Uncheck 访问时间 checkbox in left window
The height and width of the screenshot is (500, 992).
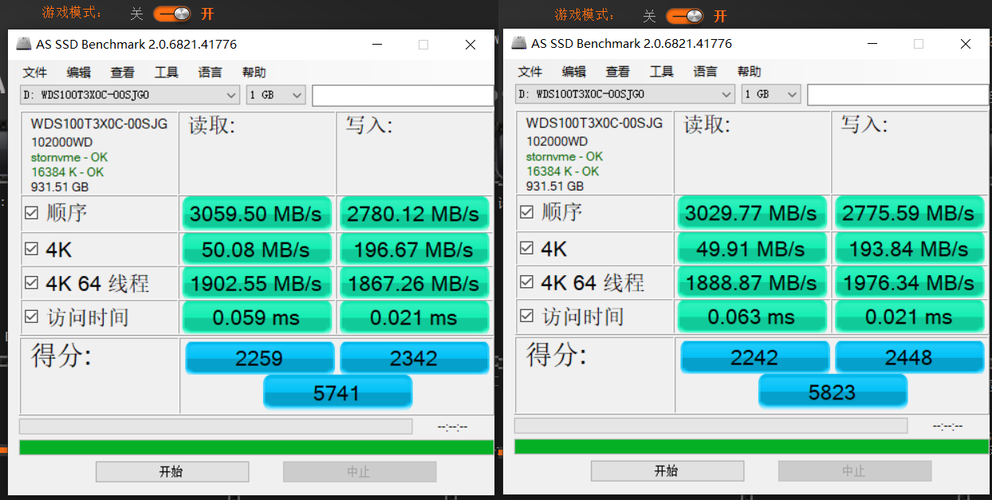click(x=31, y=316)
